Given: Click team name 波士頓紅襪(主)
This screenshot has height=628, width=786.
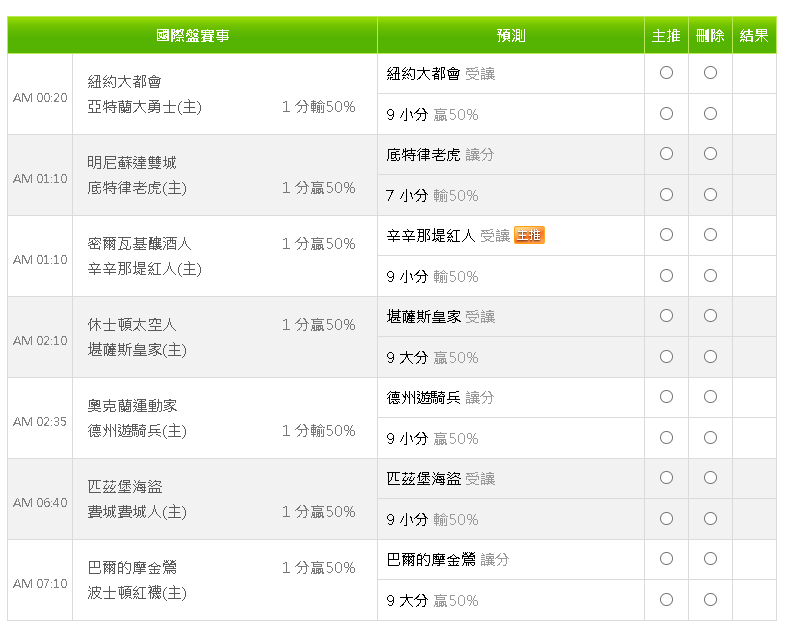Looking at the screenshot, I should tap(137, 593).
